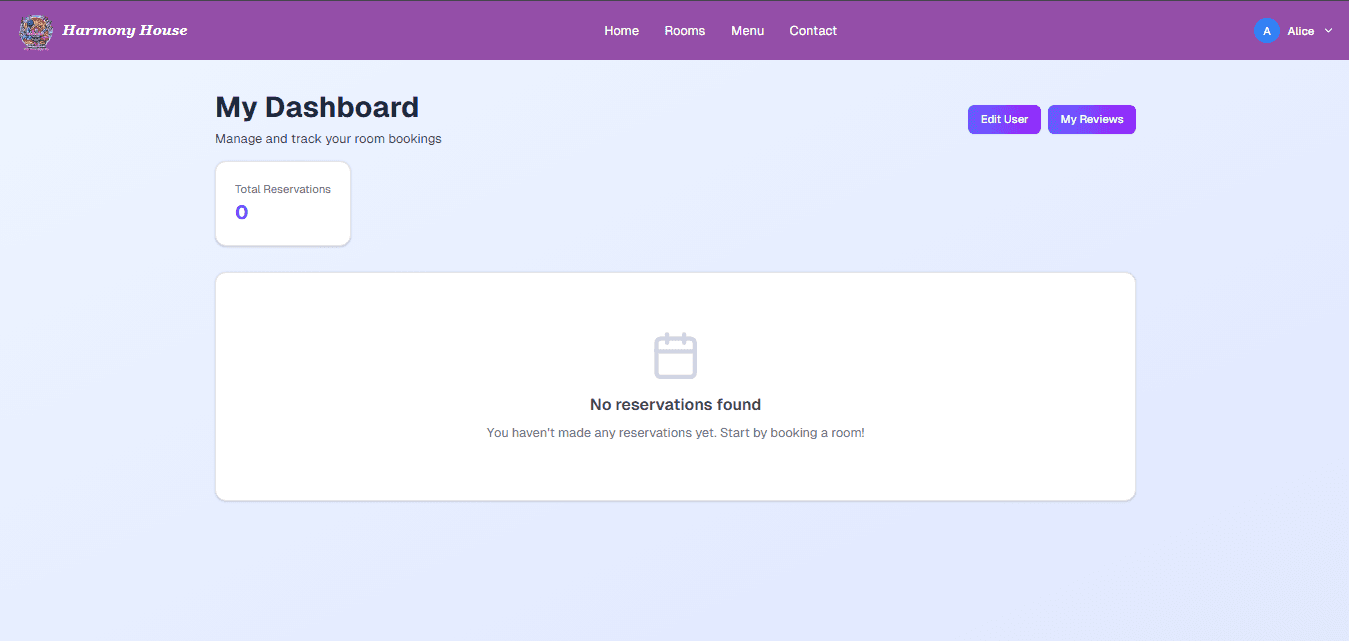Expand the user menu chevron arrow

[1328, 31]
